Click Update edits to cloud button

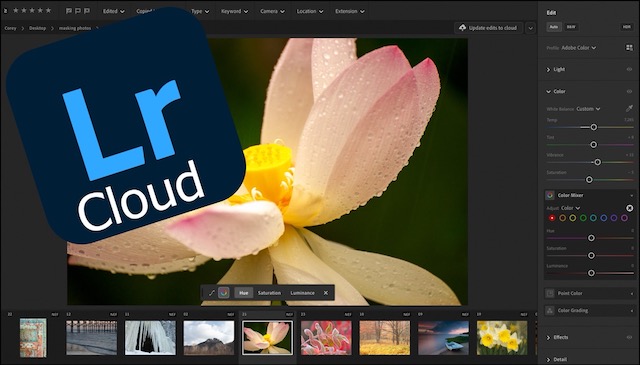(x=489, y=28)
